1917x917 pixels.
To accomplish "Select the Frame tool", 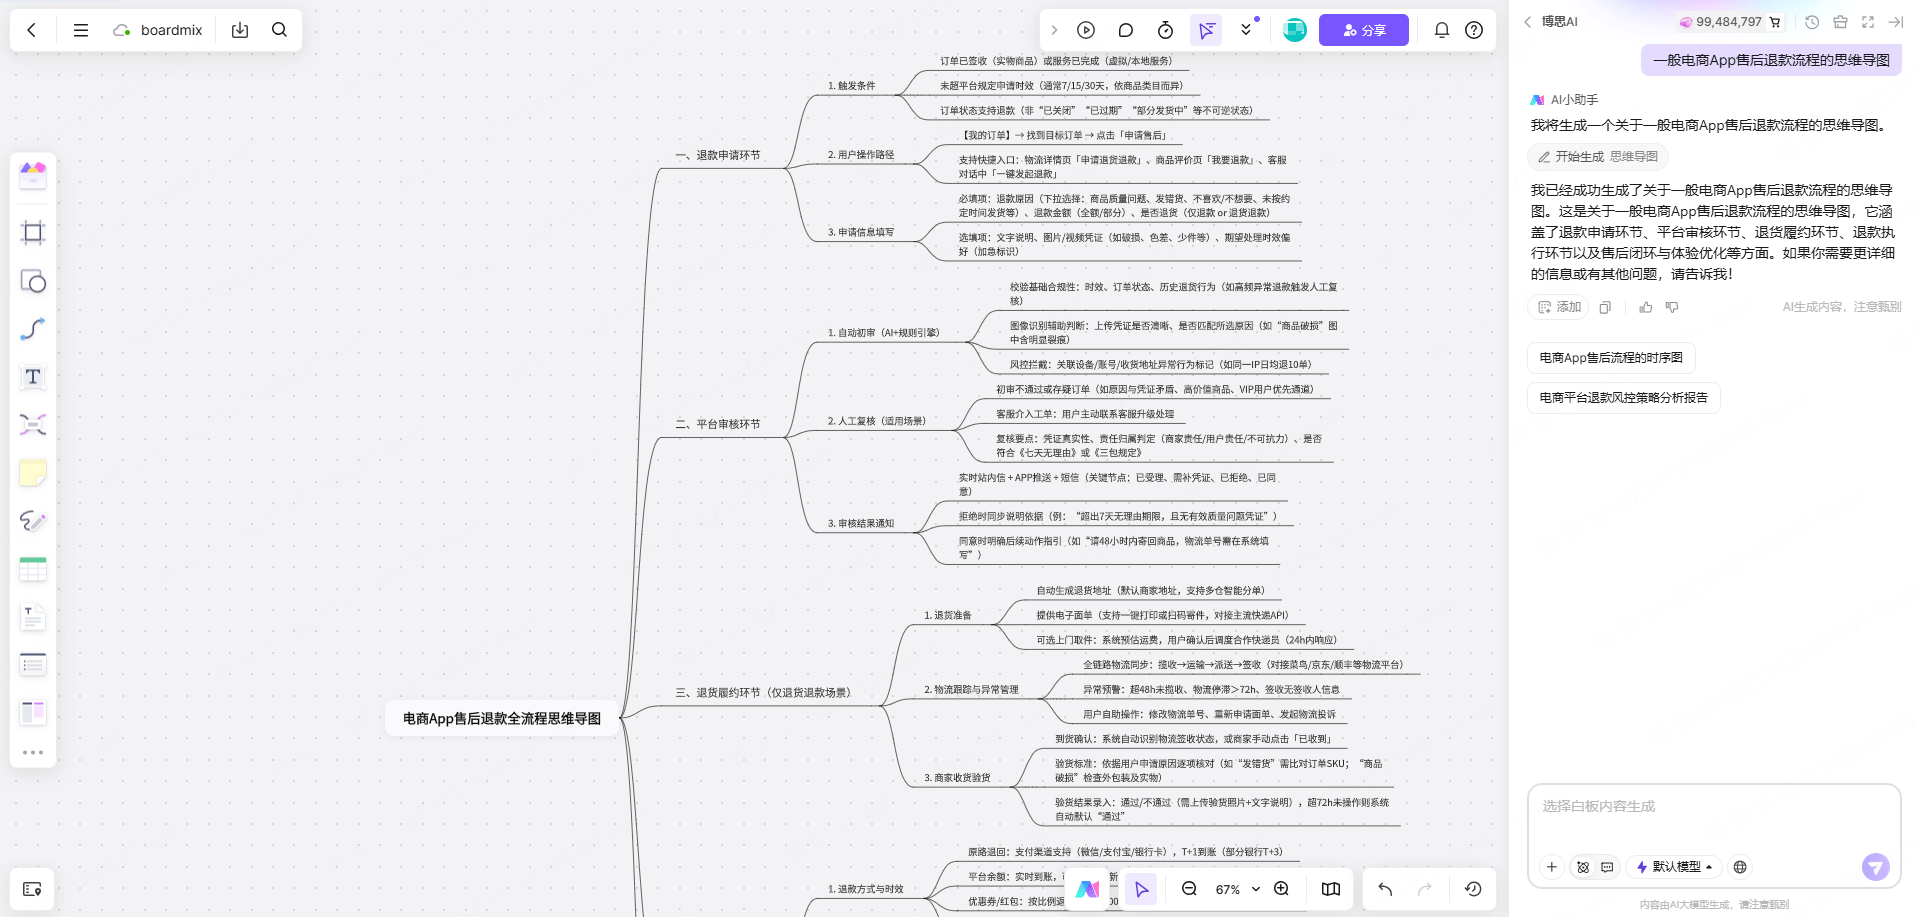I will coord(33,231).
